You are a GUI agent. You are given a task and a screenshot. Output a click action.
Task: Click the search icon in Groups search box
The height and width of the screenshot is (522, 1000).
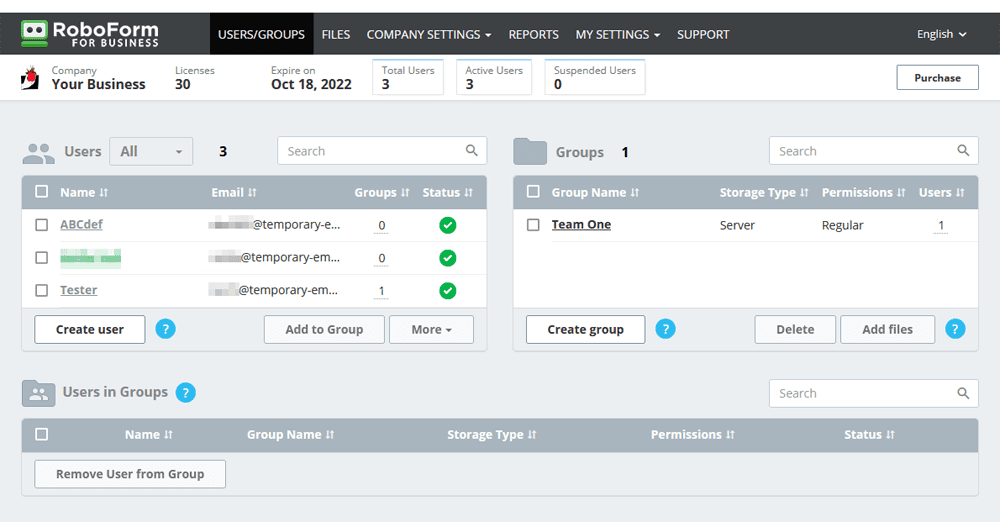pos(963,151)
